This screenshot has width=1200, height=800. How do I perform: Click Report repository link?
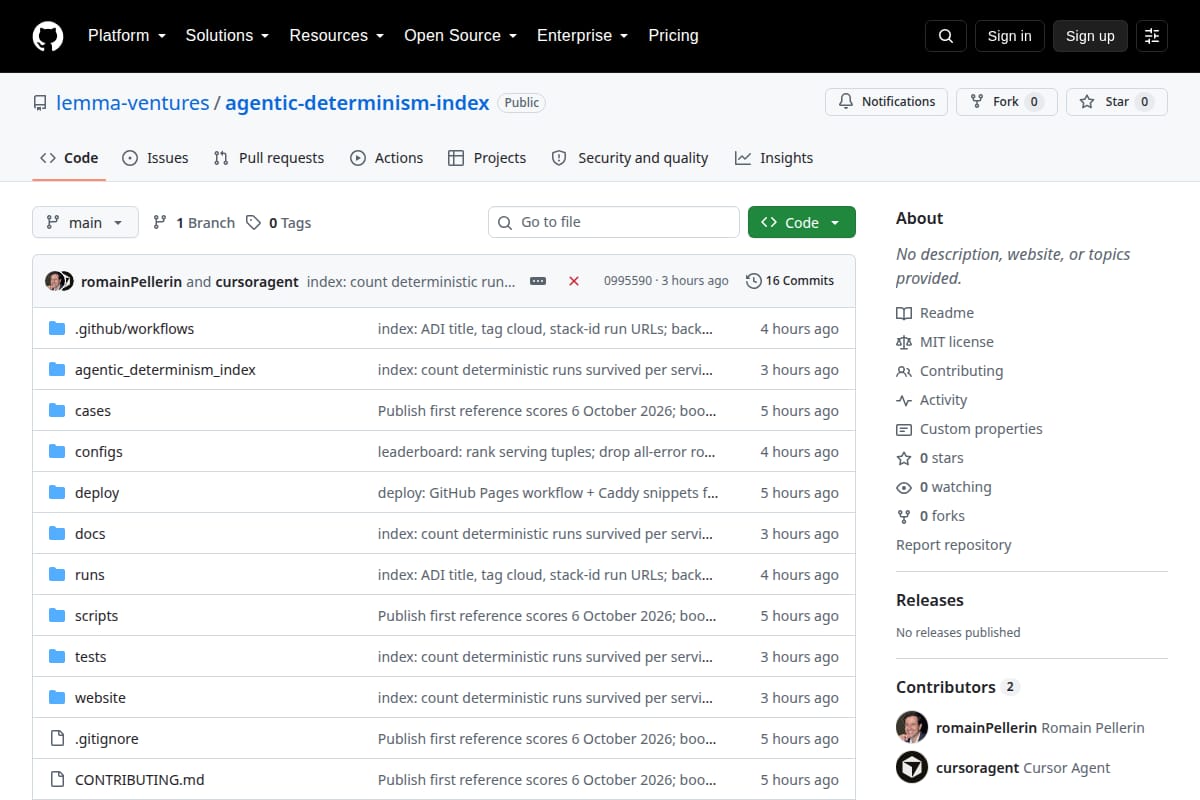point(953,545)
